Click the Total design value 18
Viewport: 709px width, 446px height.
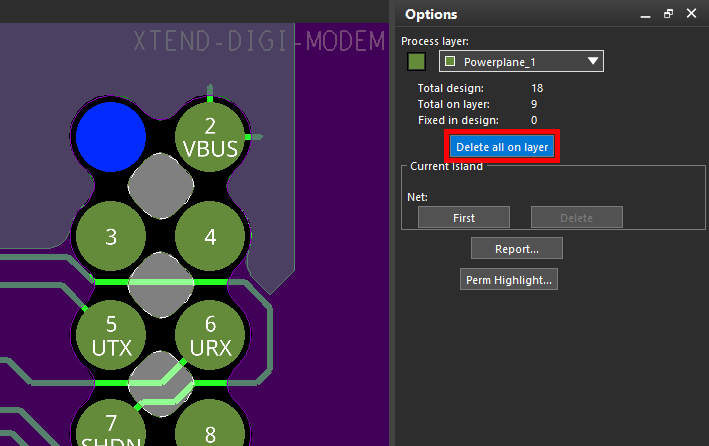pyautogui.click(x=537, y=88)
